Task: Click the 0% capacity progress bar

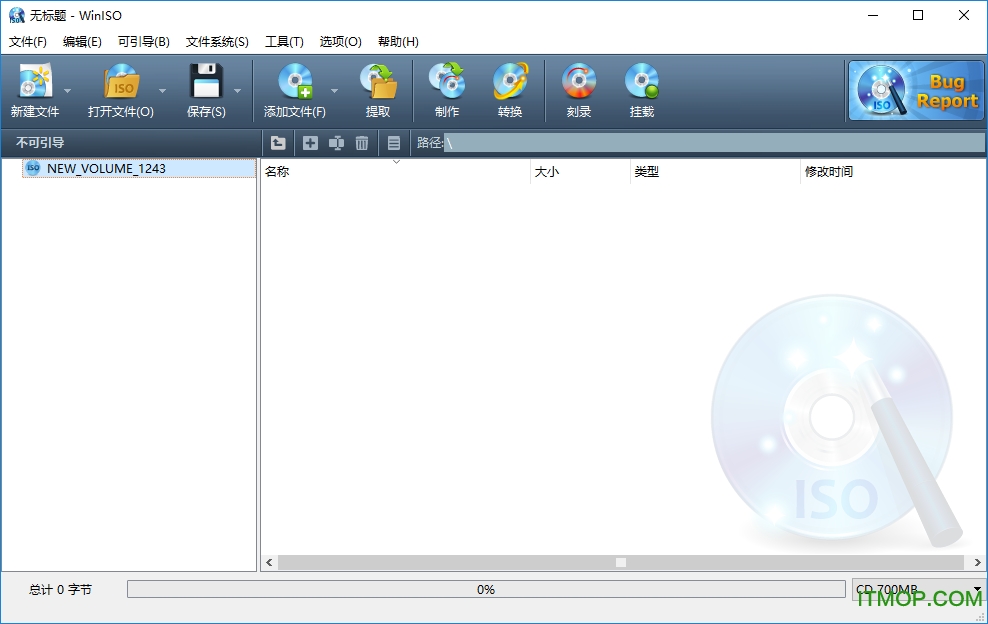Action: (x=486, y=589)
